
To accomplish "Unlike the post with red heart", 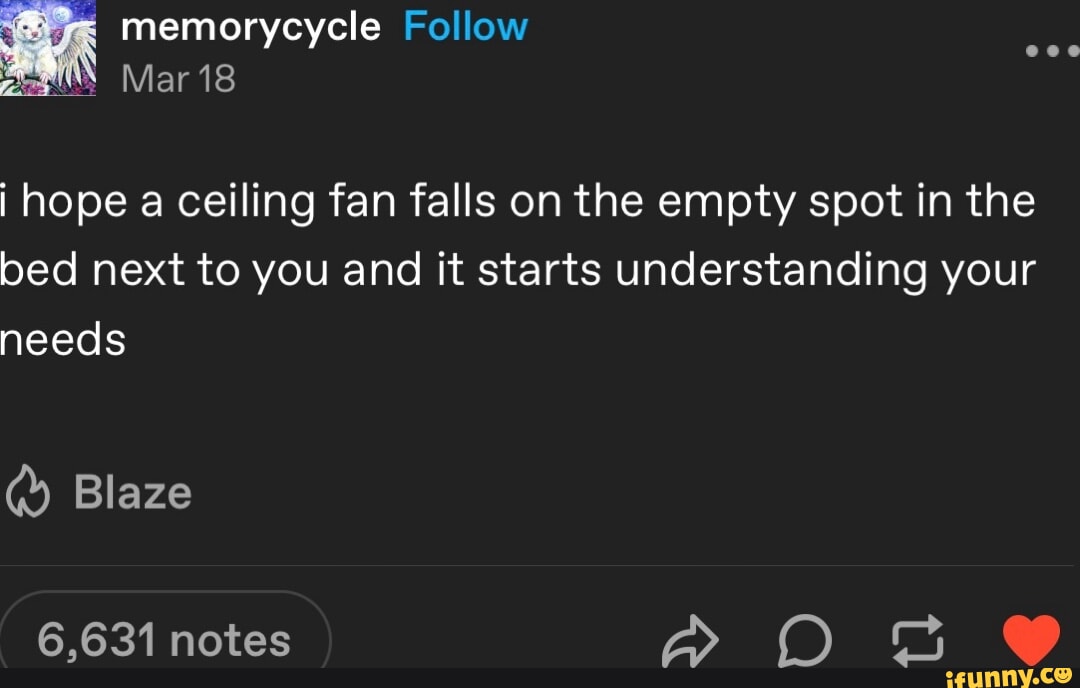I will (x=1030, y=640).
